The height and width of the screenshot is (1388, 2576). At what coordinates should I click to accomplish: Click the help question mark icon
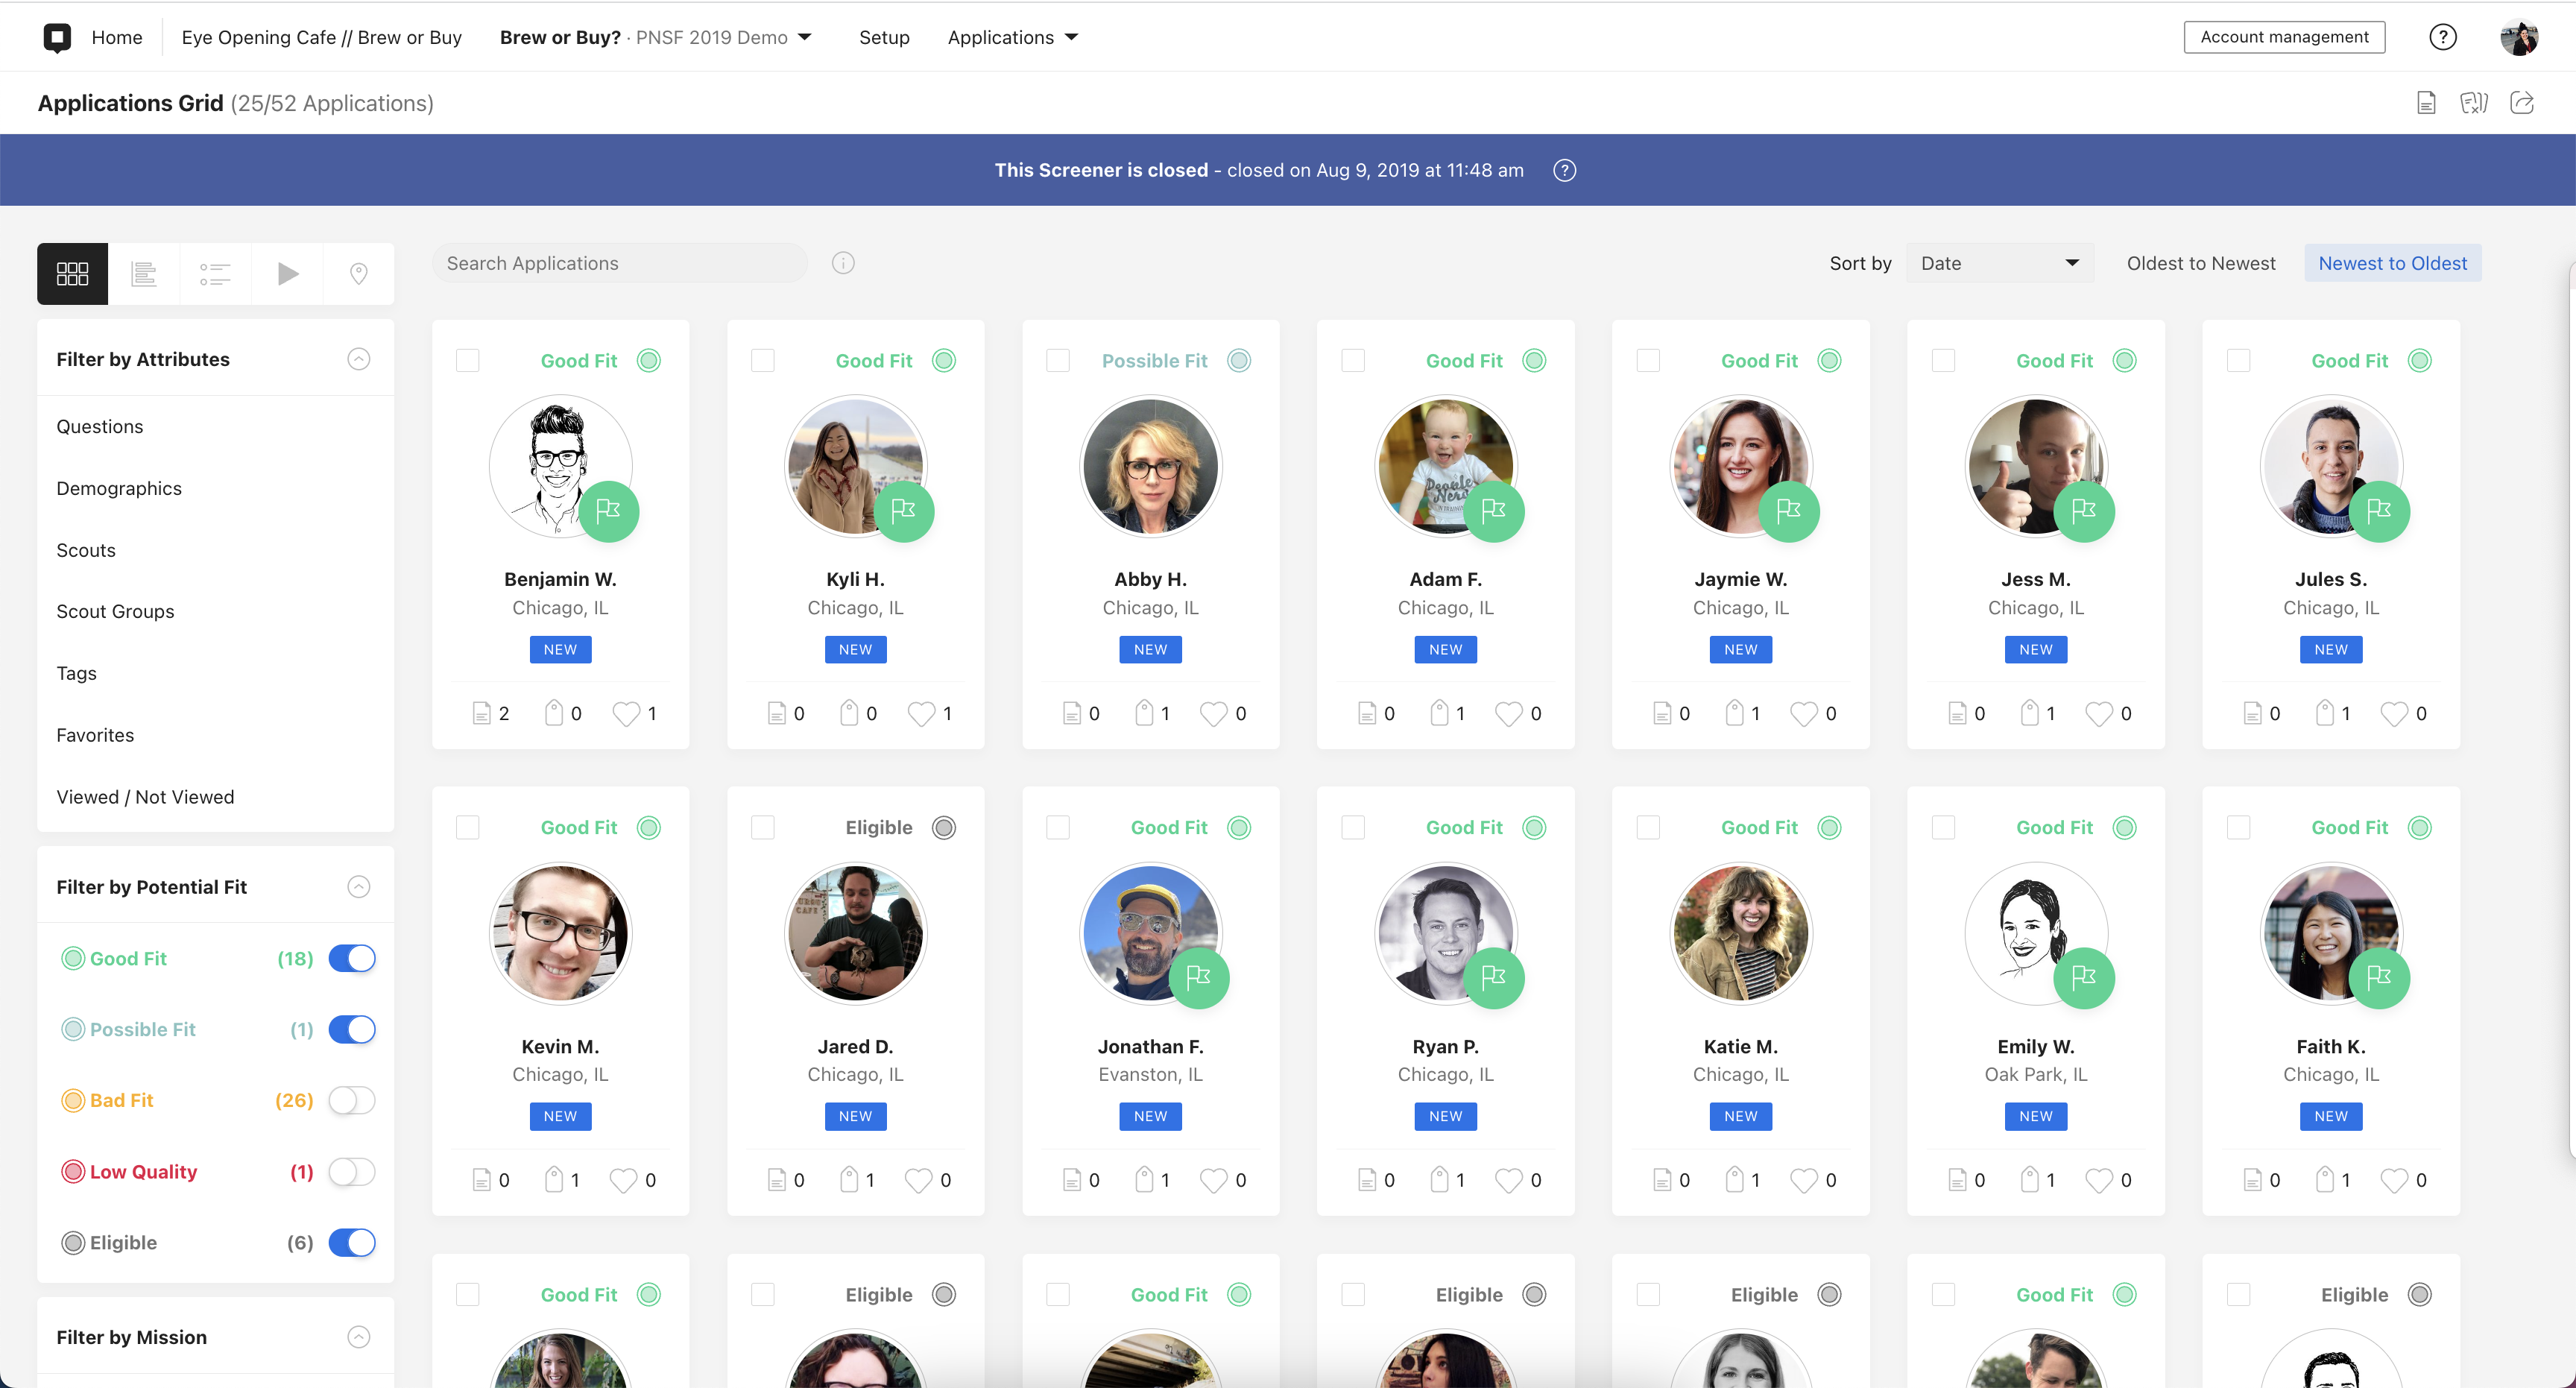tap(2442, 37)
